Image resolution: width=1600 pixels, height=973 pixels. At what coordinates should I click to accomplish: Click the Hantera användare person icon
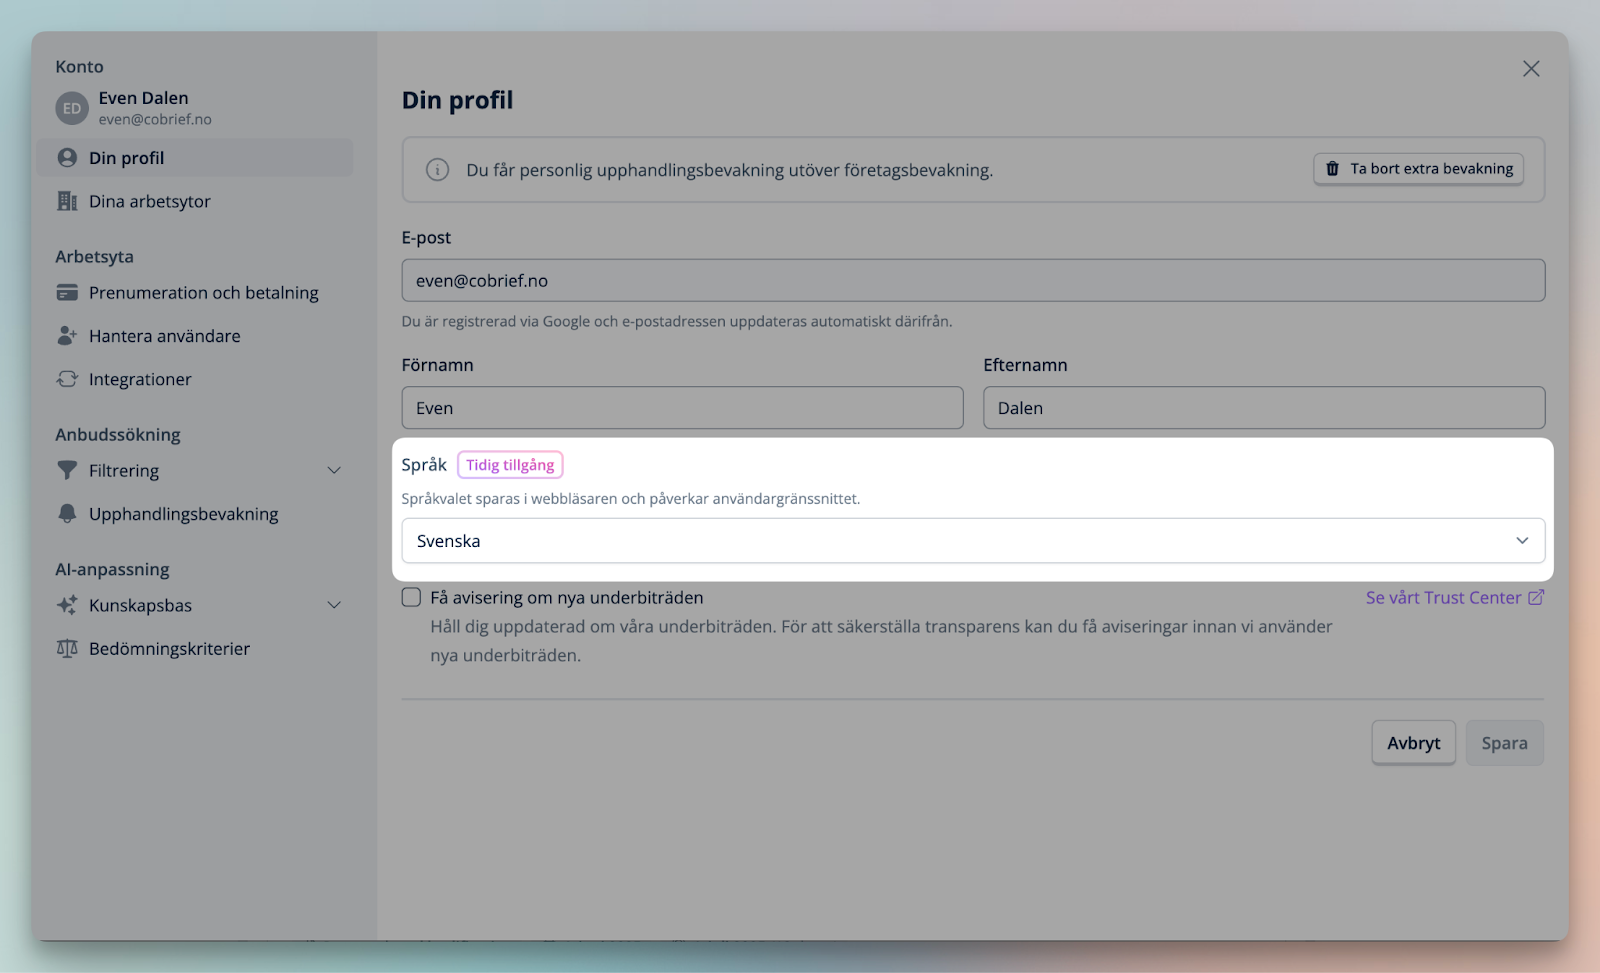pos(67,336)
